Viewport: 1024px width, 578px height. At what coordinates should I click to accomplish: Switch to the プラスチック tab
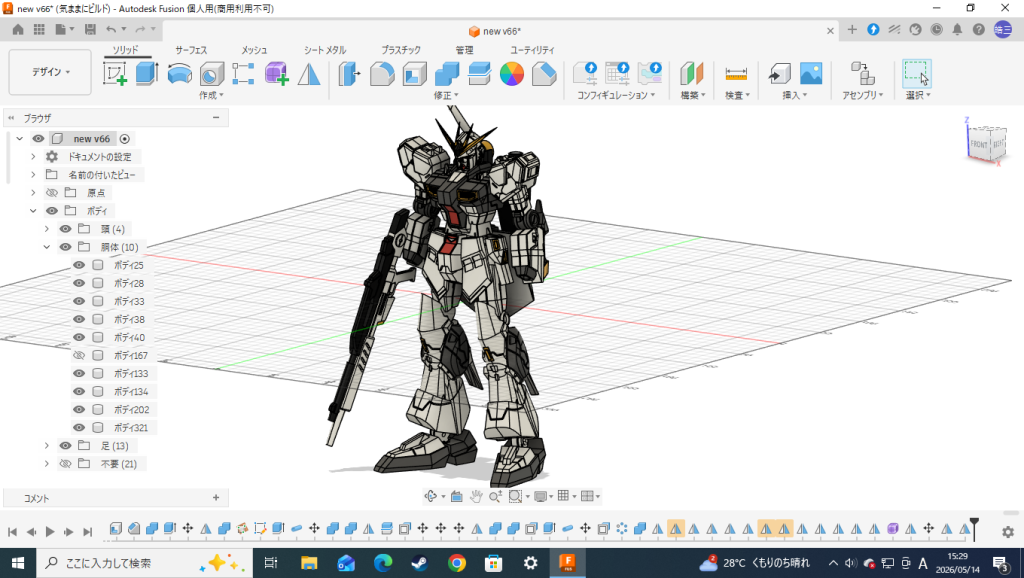click(401, 50)
